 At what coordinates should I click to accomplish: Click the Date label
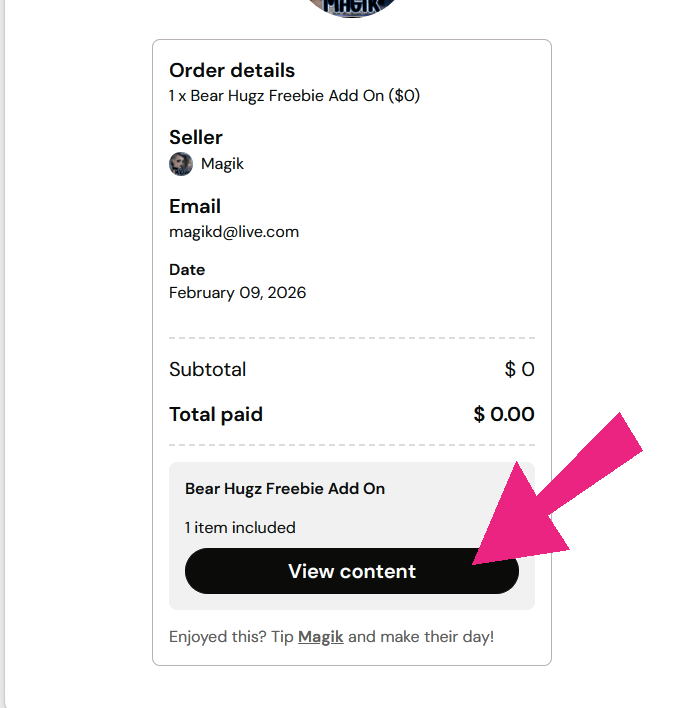pos(187,269)
